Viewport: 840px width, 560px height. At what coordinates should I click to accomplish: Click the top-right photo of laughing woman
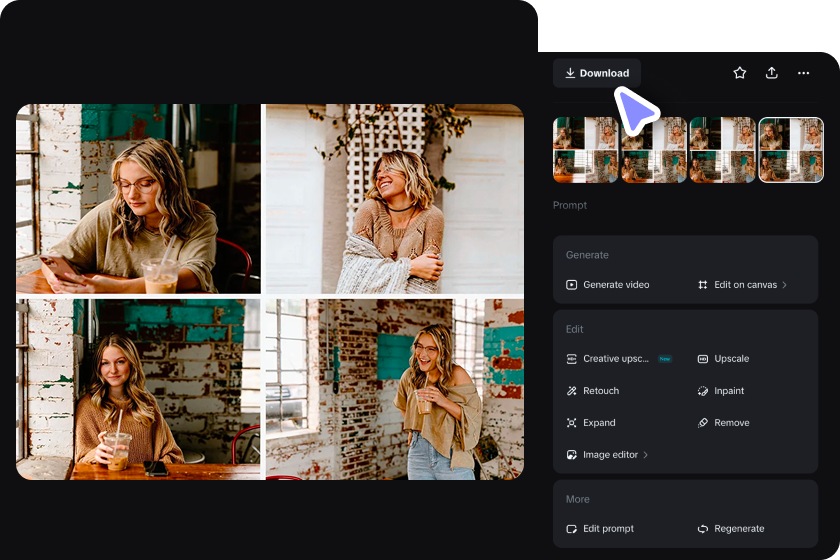[x=395, y=198]
